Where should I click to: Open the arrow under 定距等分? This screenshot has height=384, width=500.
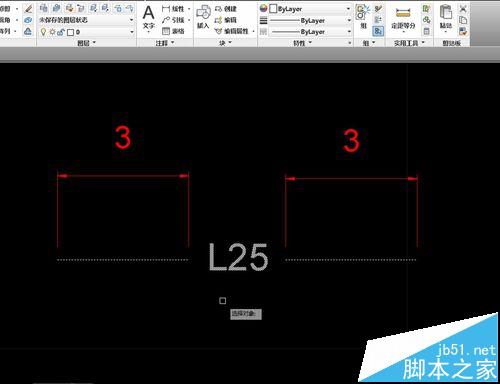(403, 32)
